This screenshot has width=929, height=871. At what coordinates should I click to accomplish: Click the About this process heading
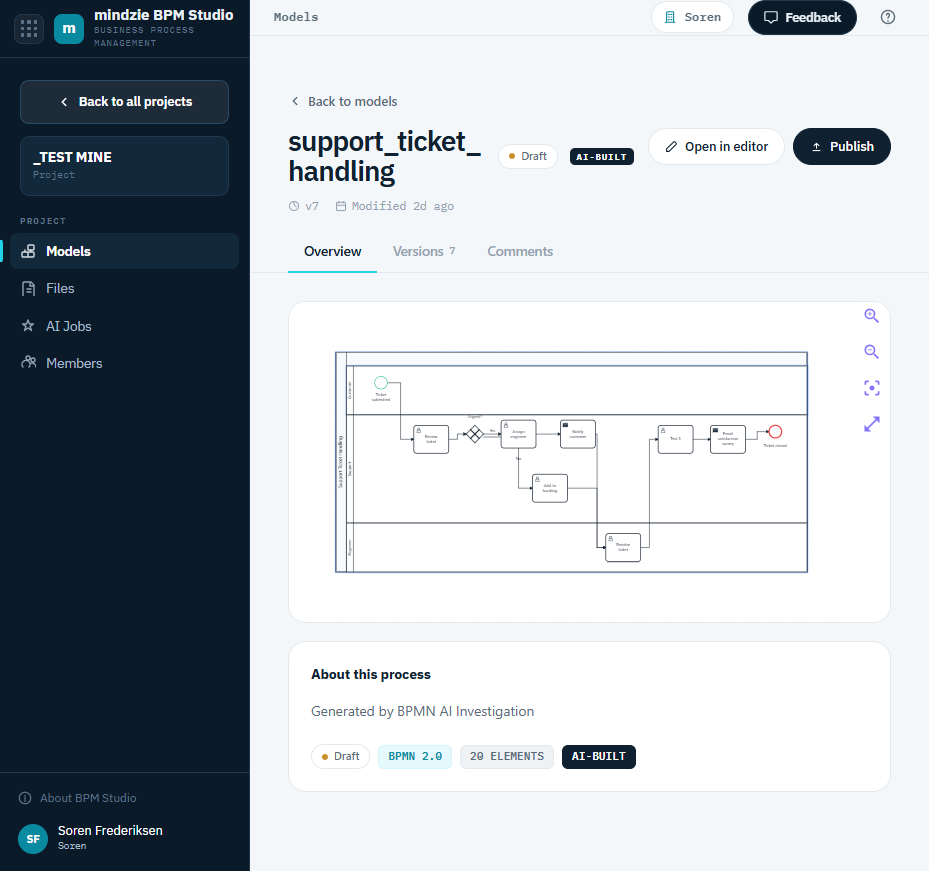pyautogui.click(x=371, y=674)
